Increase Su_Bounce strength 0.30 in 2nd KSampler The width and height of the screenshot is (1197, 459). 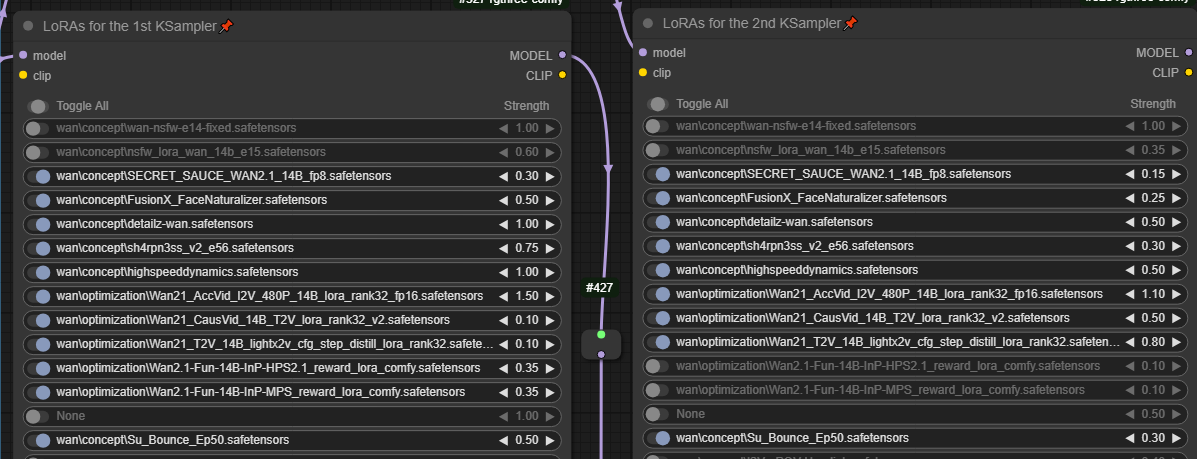[1176, 438]
